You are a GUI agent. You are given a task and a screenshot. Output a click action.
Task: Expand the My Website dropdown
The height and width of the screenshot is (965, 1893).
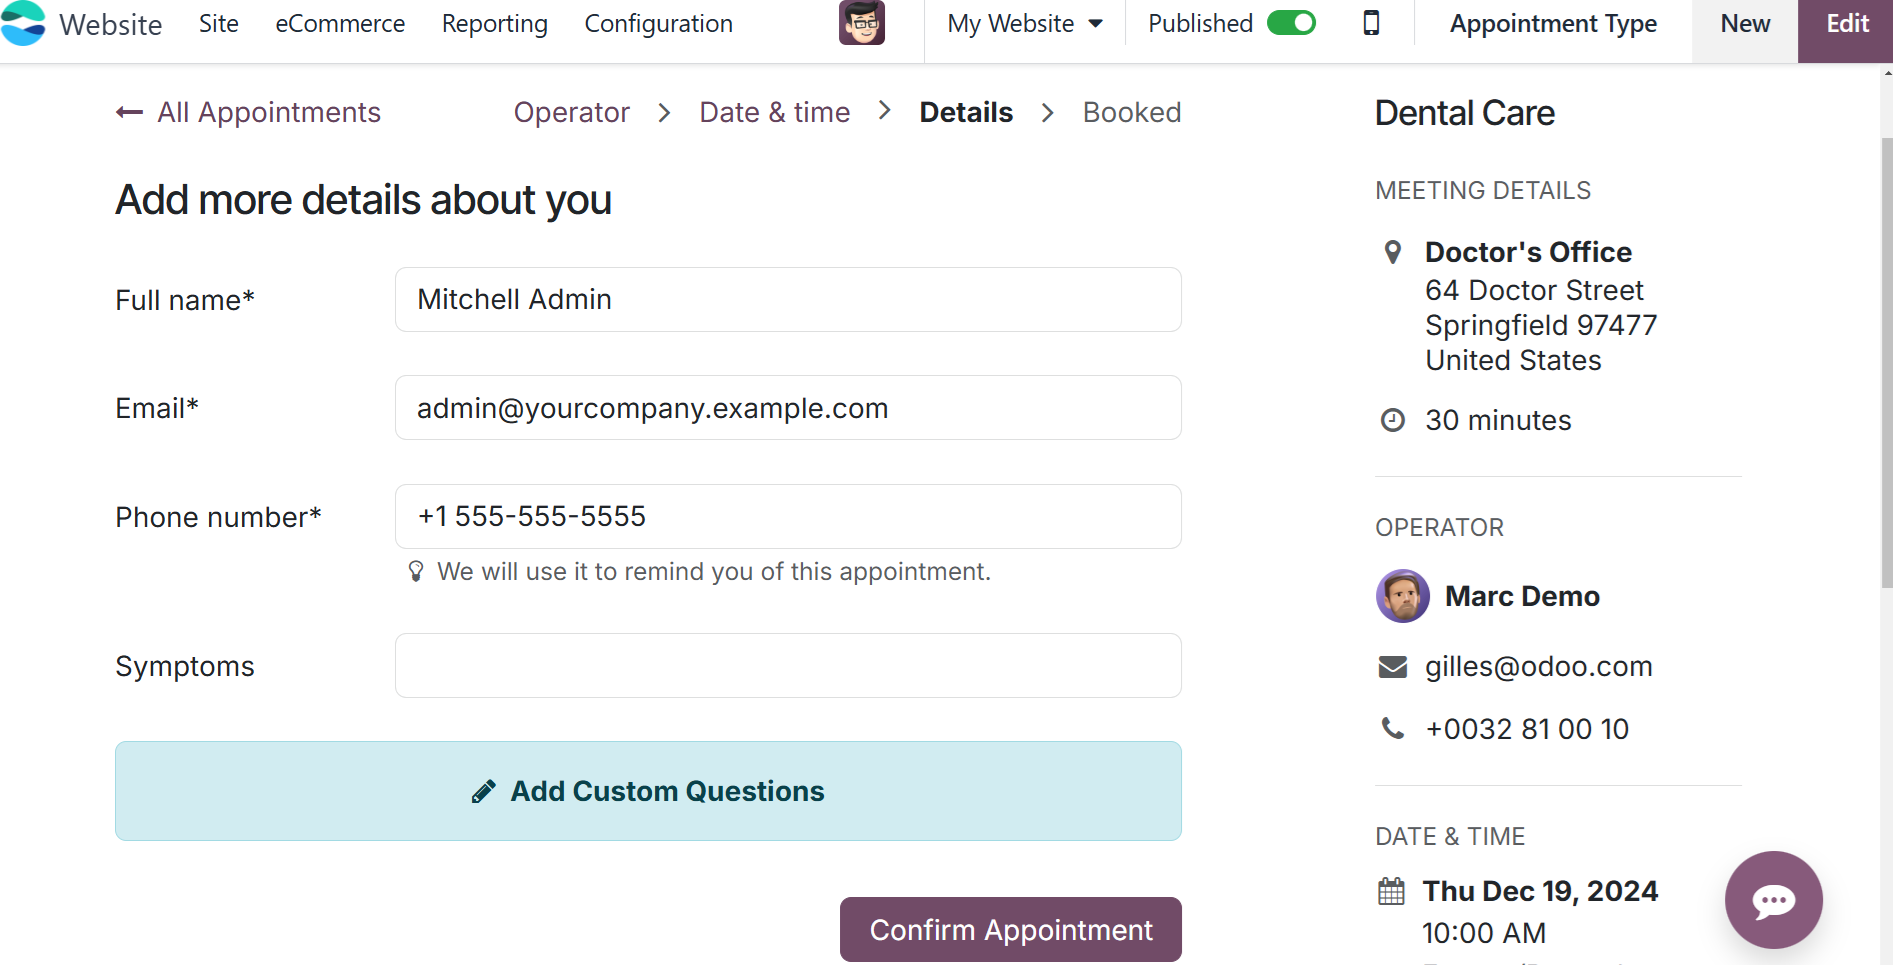click(x=1024, y=23)
